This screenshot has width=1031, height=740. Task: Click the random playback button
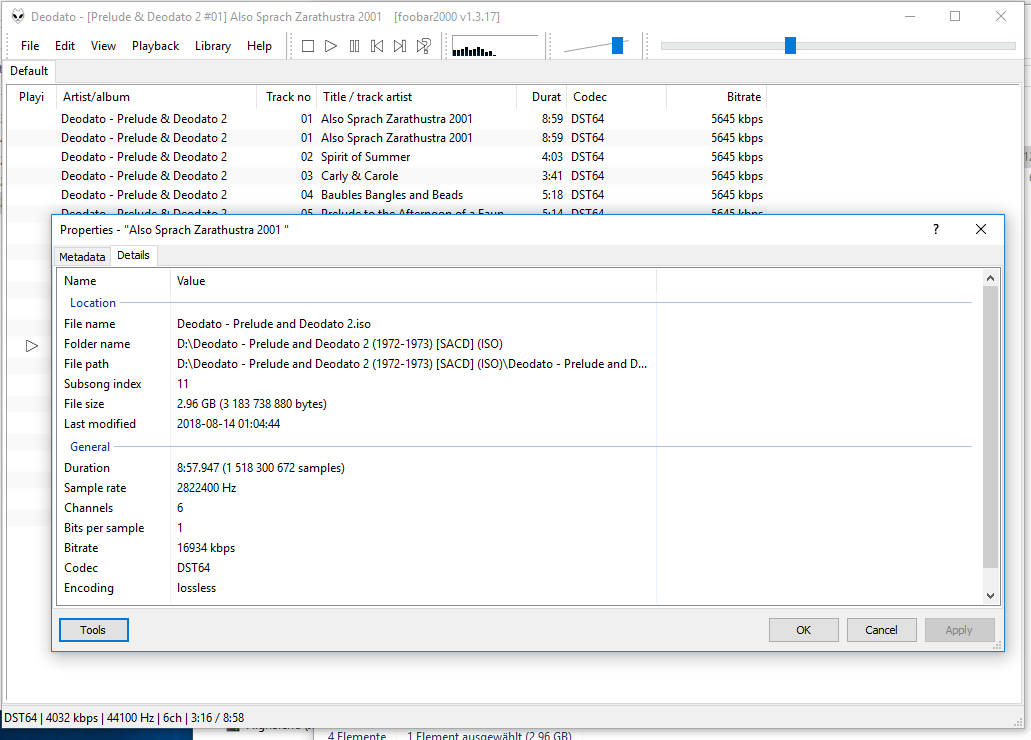click(x=423, y=46)
